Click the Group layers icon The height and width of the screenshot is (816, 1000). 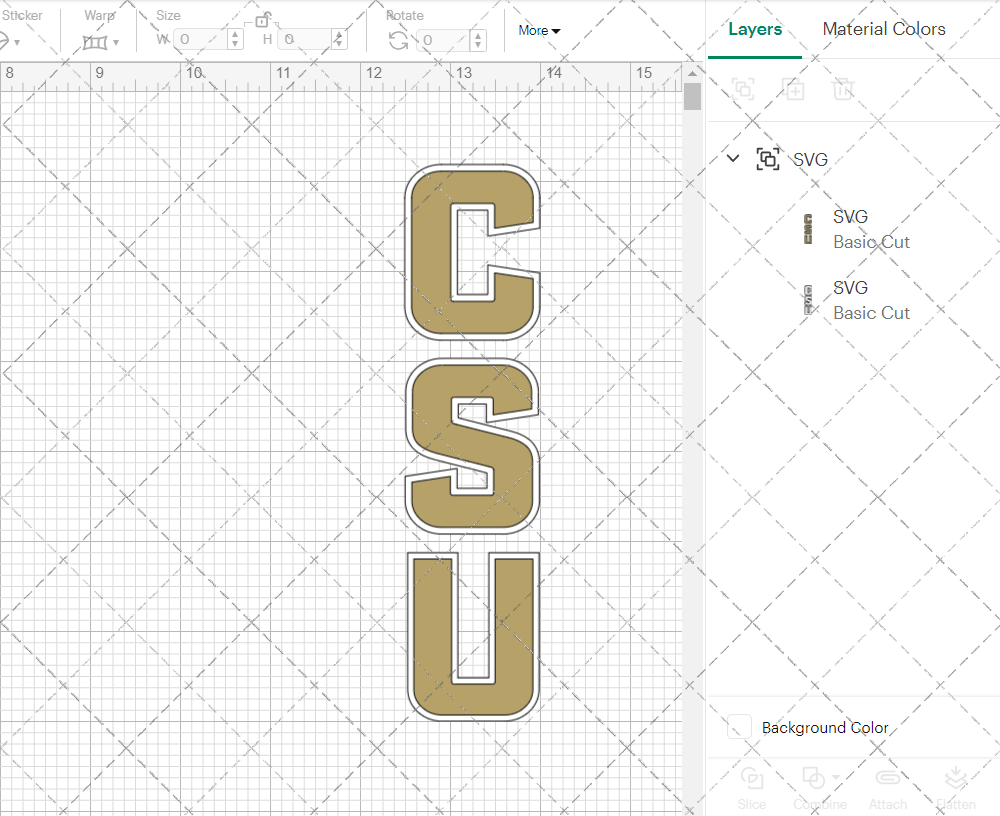coord(743,89)
